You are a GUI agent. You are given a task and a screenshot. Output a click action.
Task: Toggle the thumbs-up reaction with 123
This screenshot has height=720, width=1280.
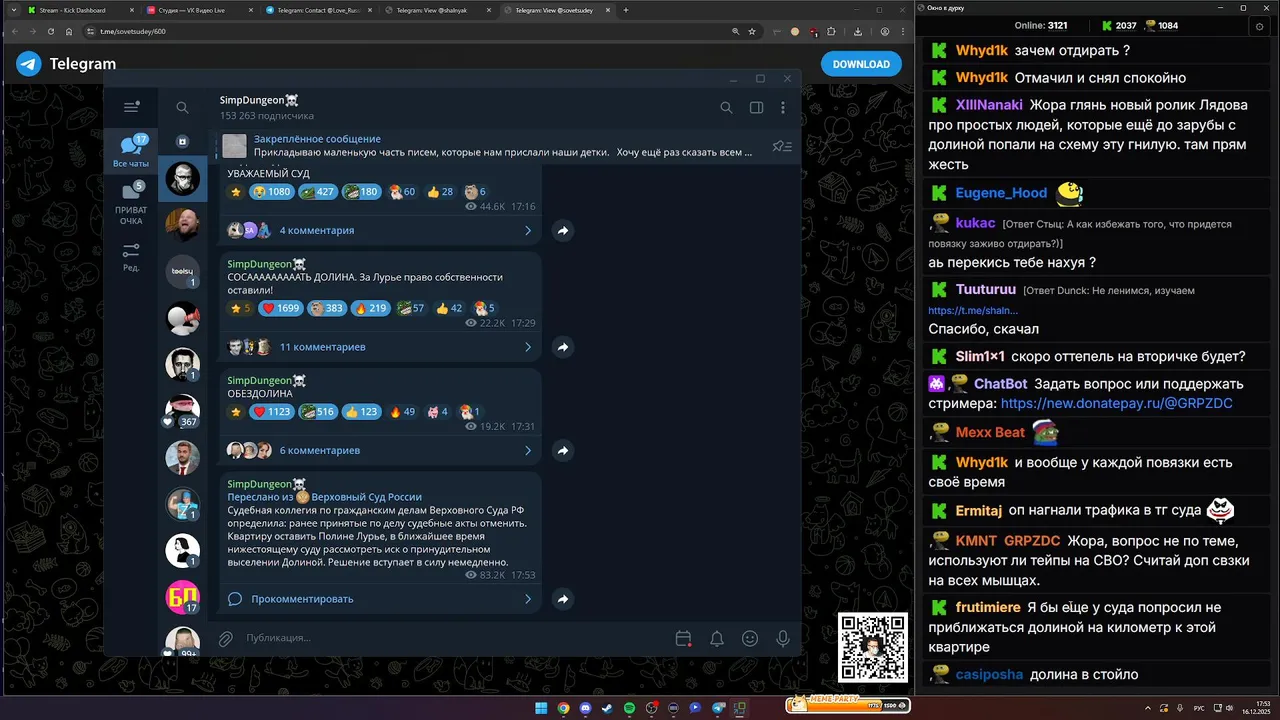pyautogui.click(x=362, y=412)
